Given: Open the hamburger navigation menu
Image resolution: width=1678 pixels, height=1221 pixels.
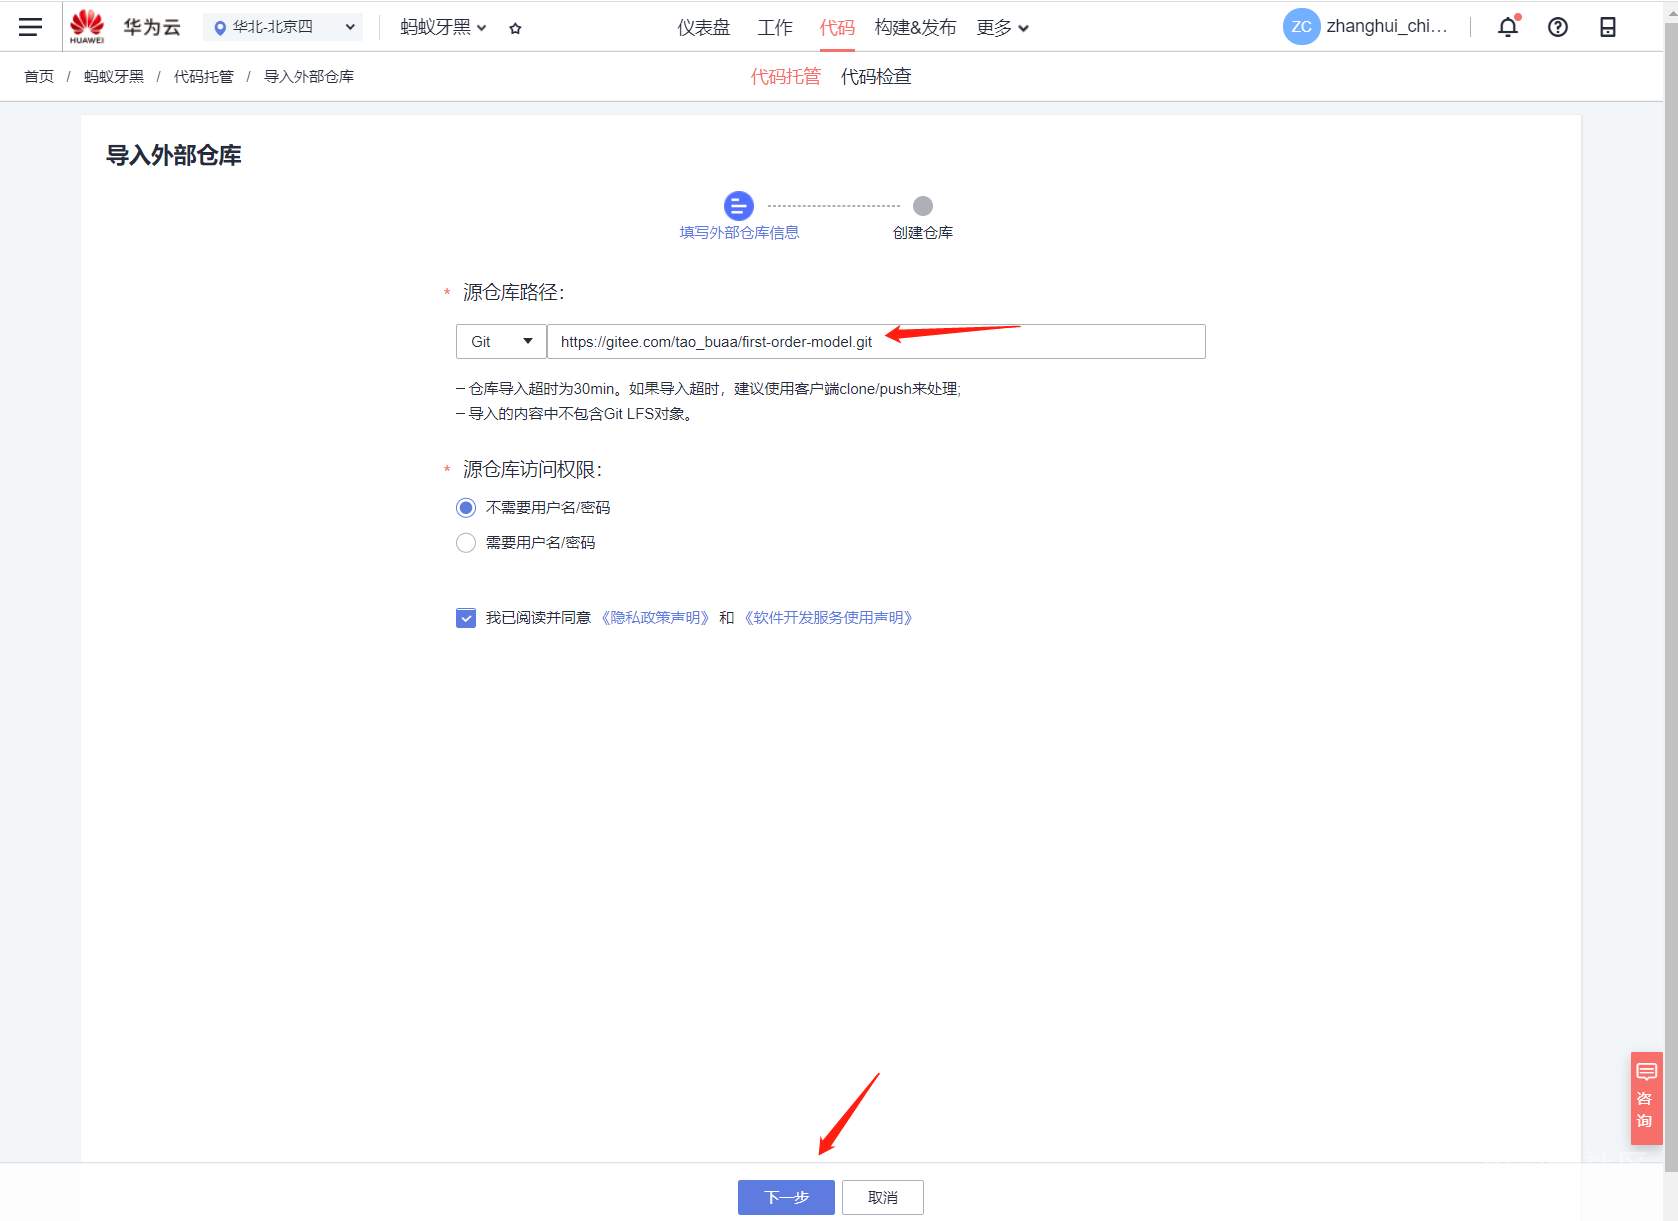Looking at the screenshot, I should coord(31,27).
